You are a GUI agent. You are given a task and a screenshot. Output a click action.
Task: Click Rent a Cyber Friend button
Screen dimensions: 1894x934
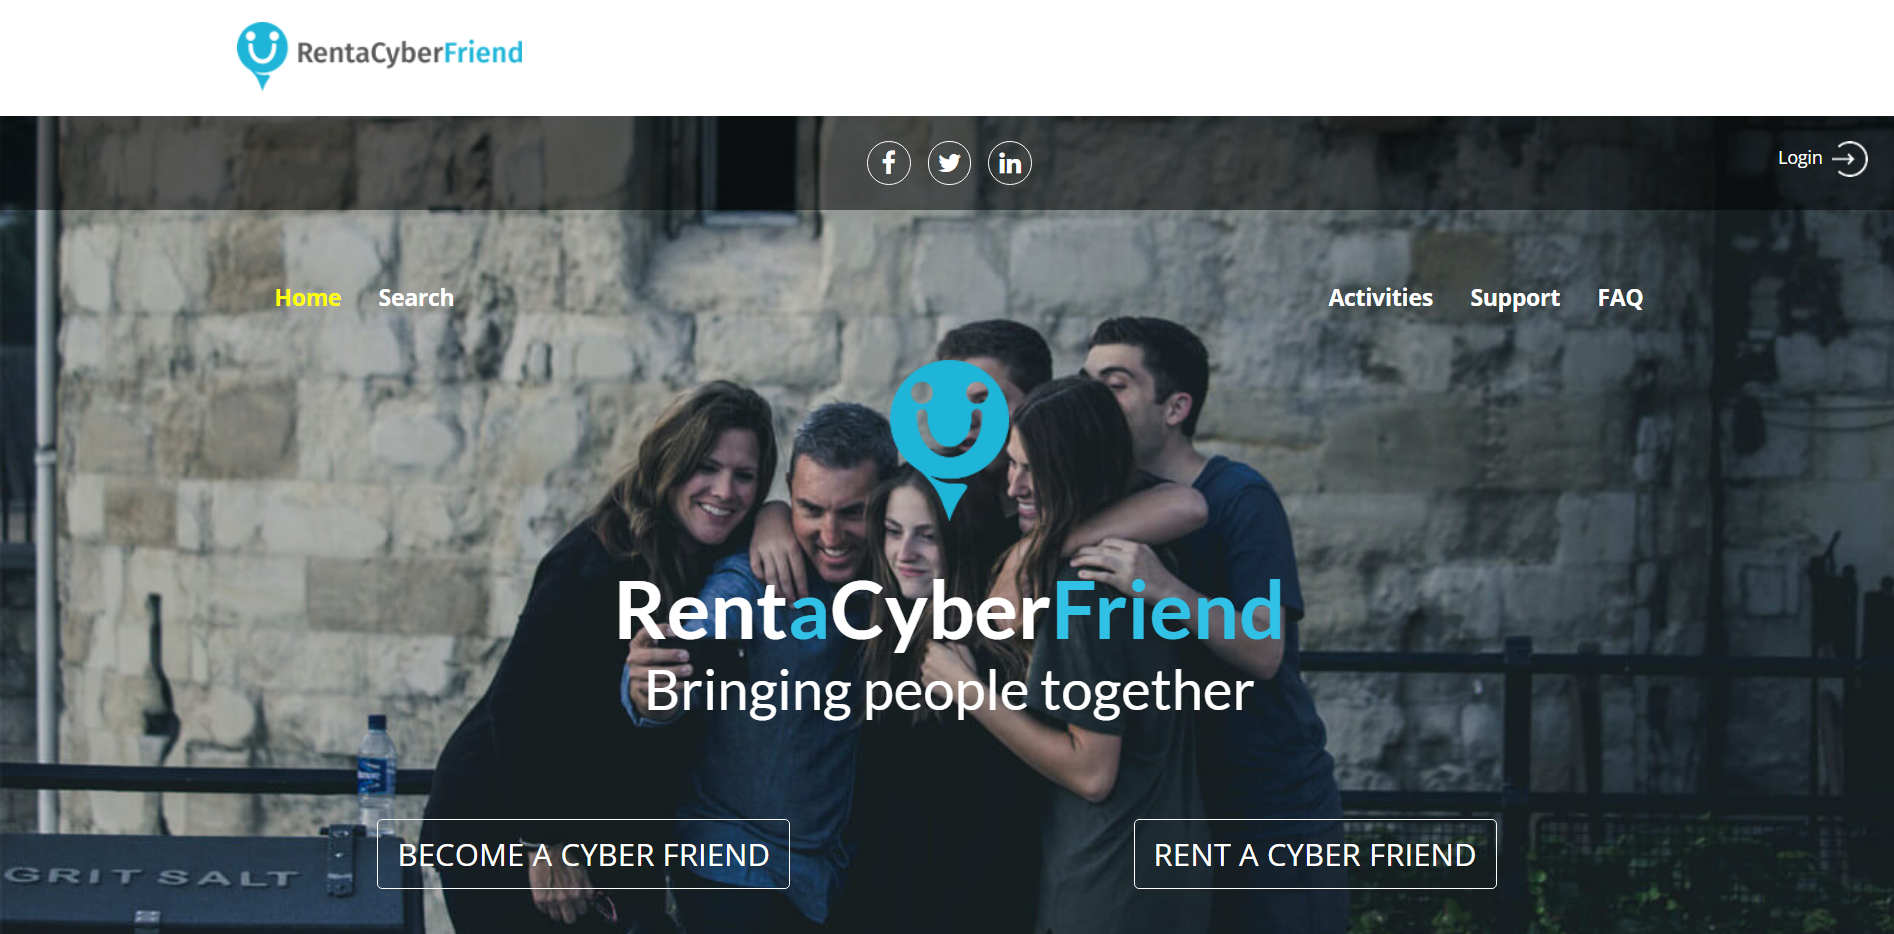click(x=1315, y=854)
